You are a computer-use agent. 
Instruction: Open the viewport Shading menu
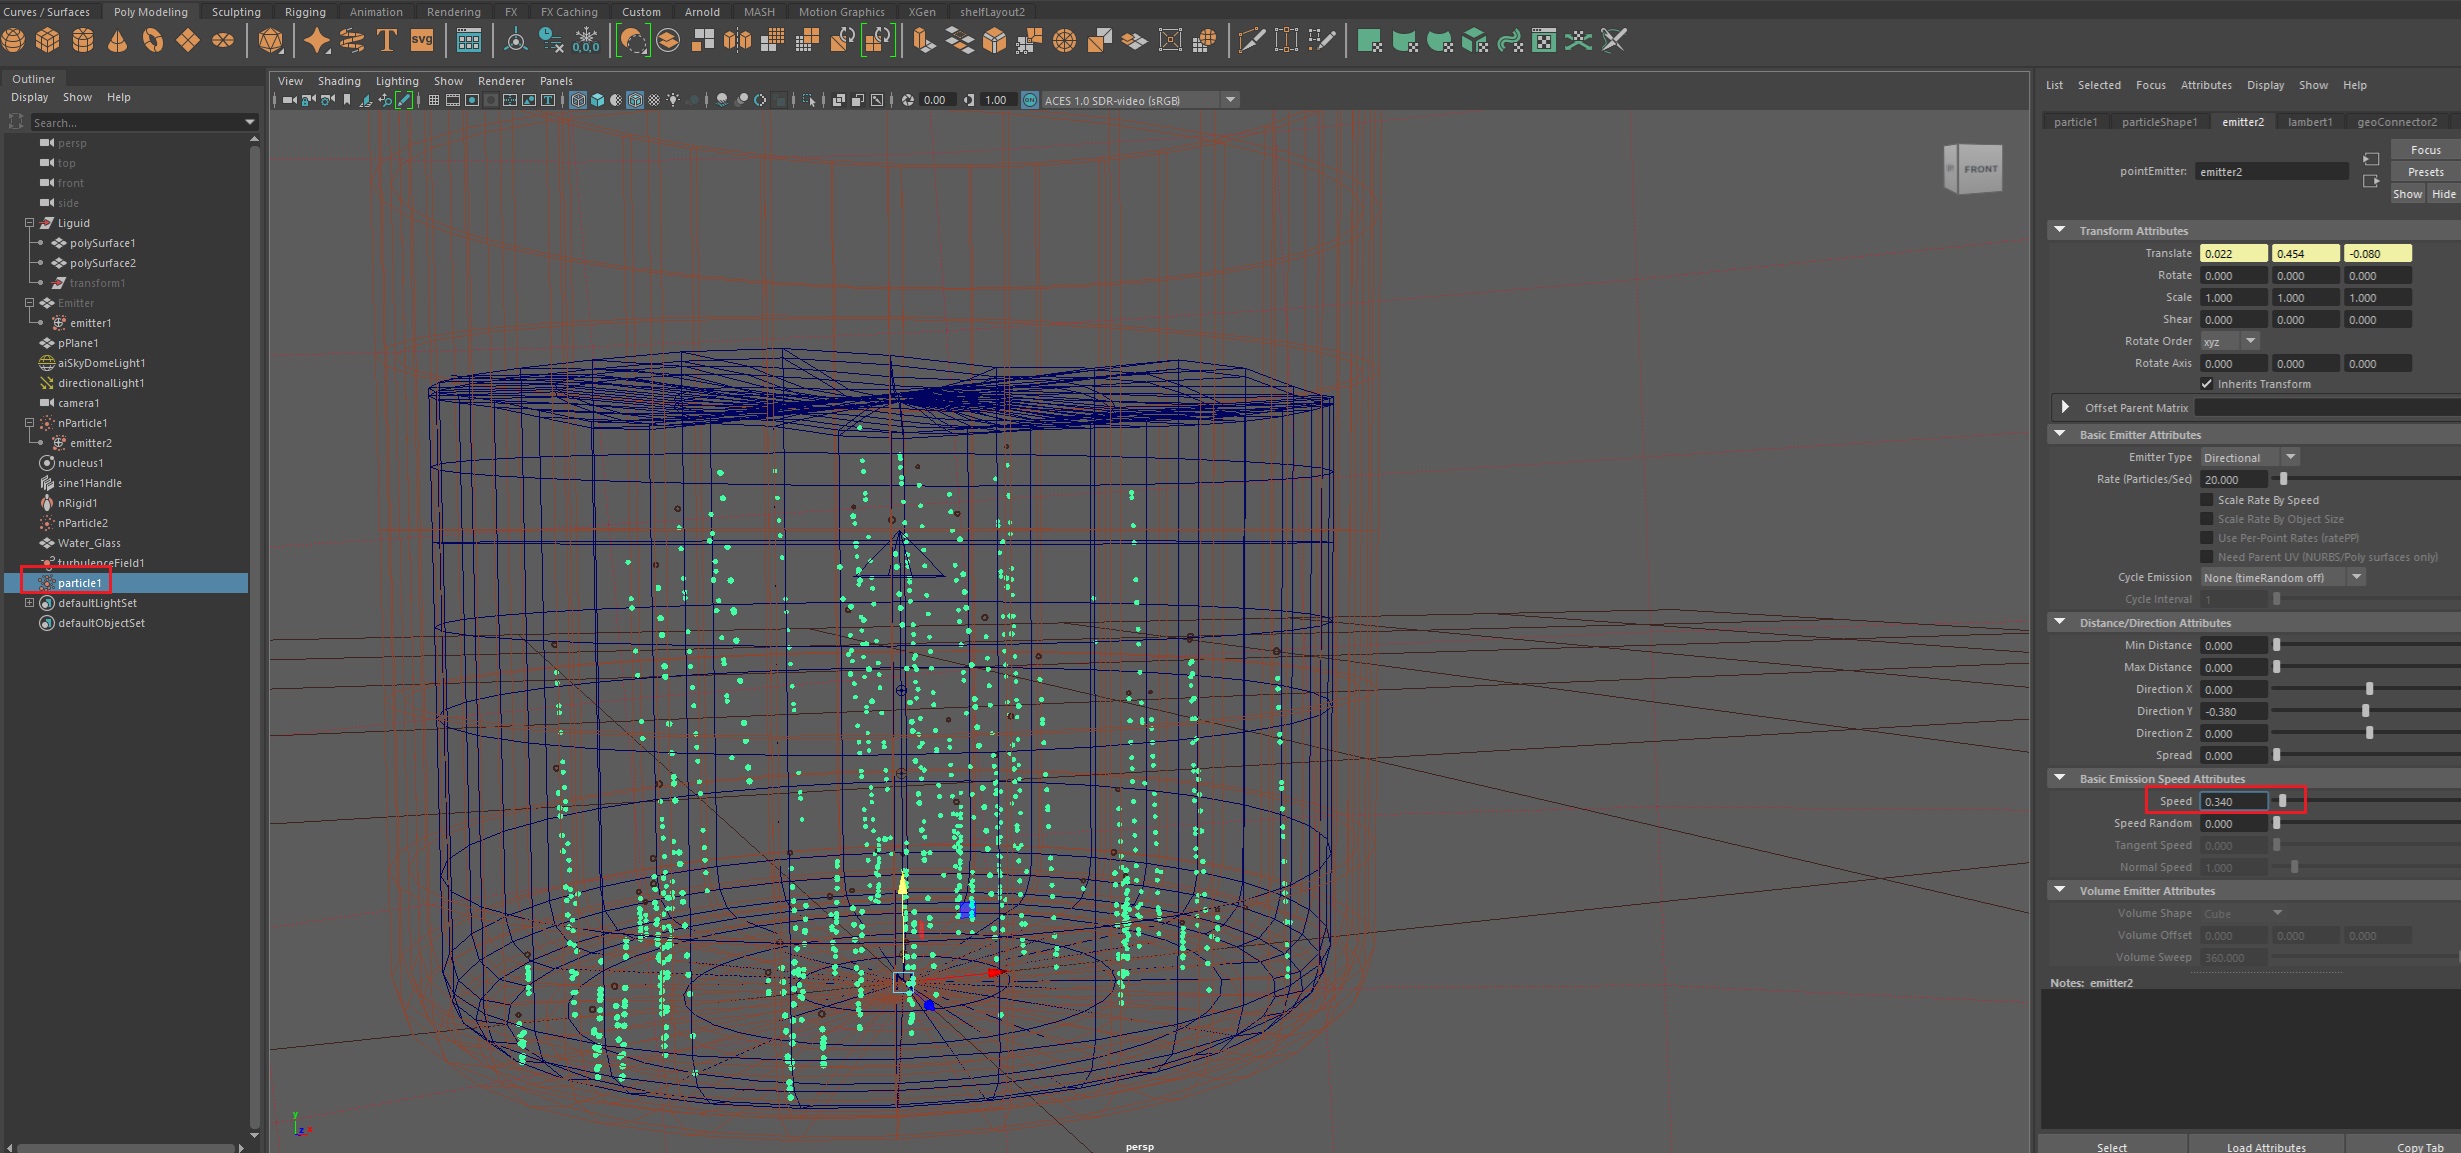coord(339,81)
